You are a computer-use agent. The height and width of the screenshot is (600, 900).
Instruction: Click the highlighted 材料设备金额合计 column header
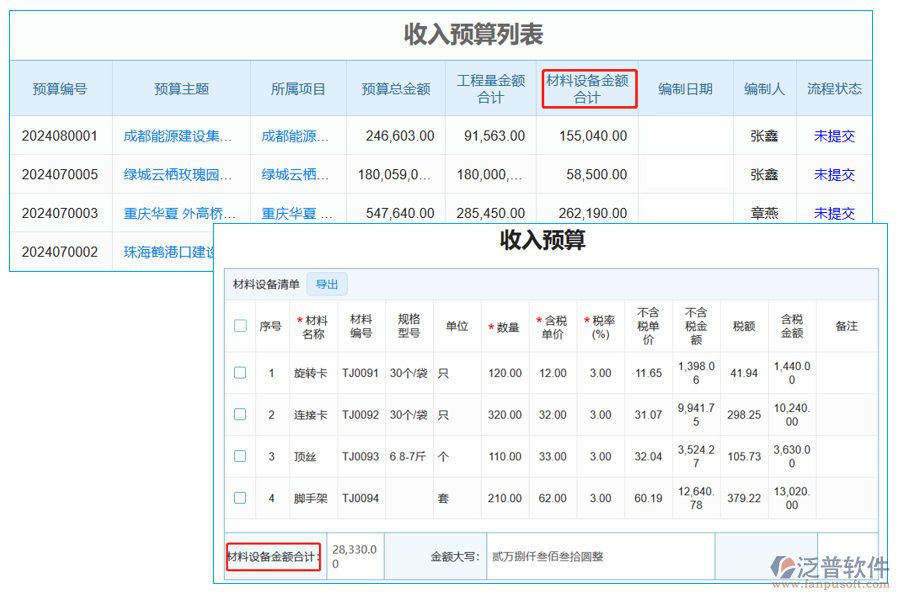[588, 89]
